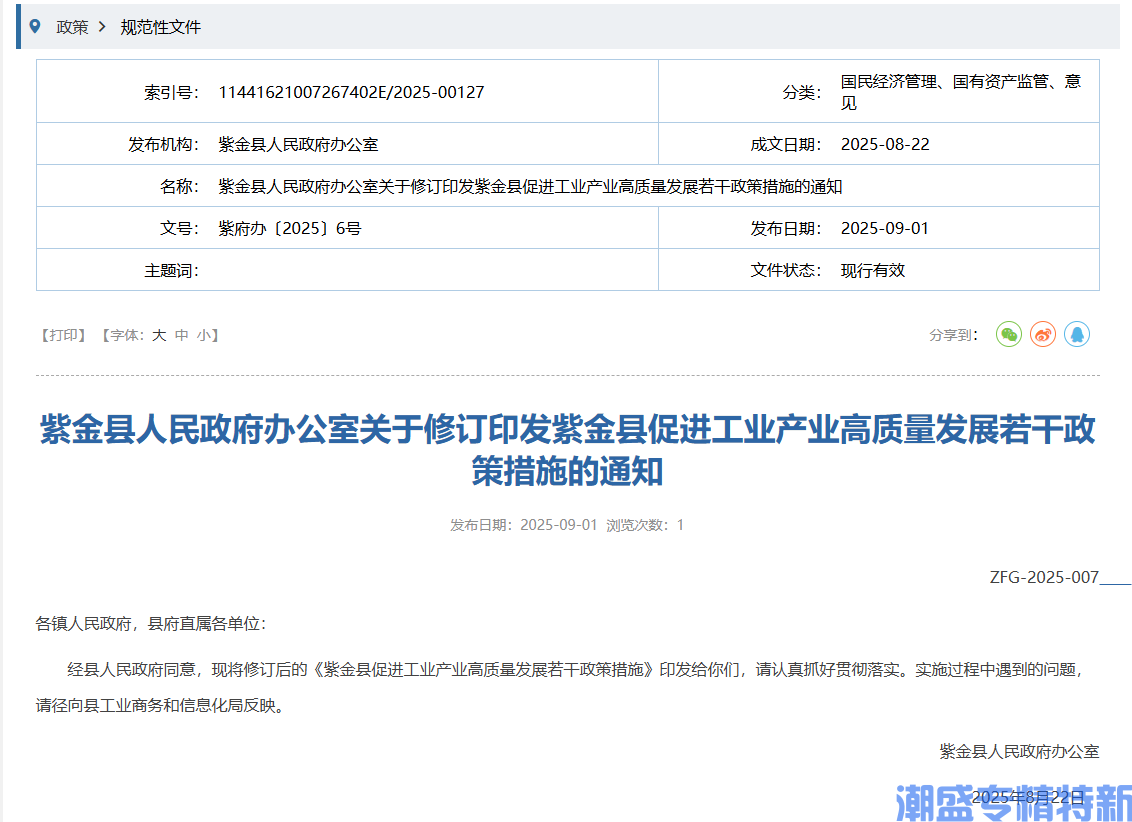Click the large blue article headline
1132x822 pixels.
567,450
